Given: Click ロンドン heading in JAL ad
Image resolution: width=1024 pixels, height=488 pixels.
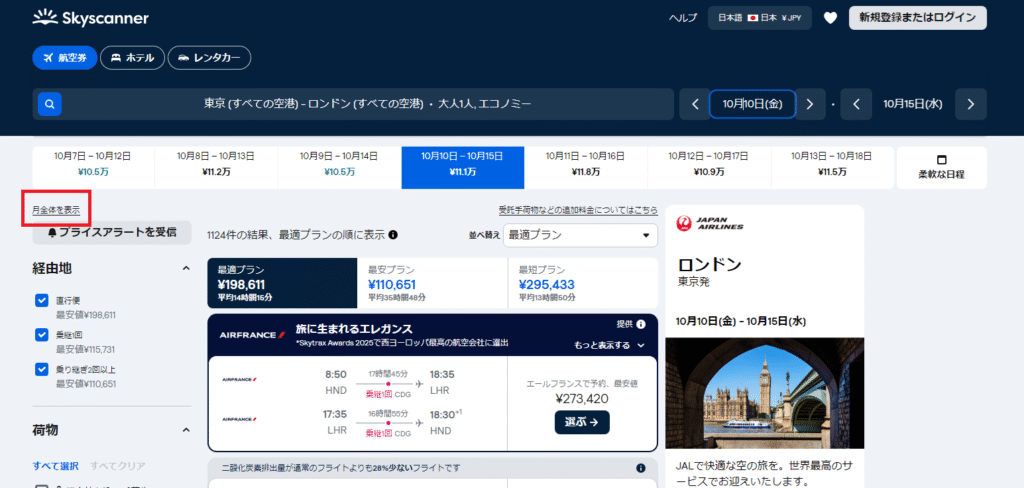Looking at the screenshot, I should coord(709,265).
